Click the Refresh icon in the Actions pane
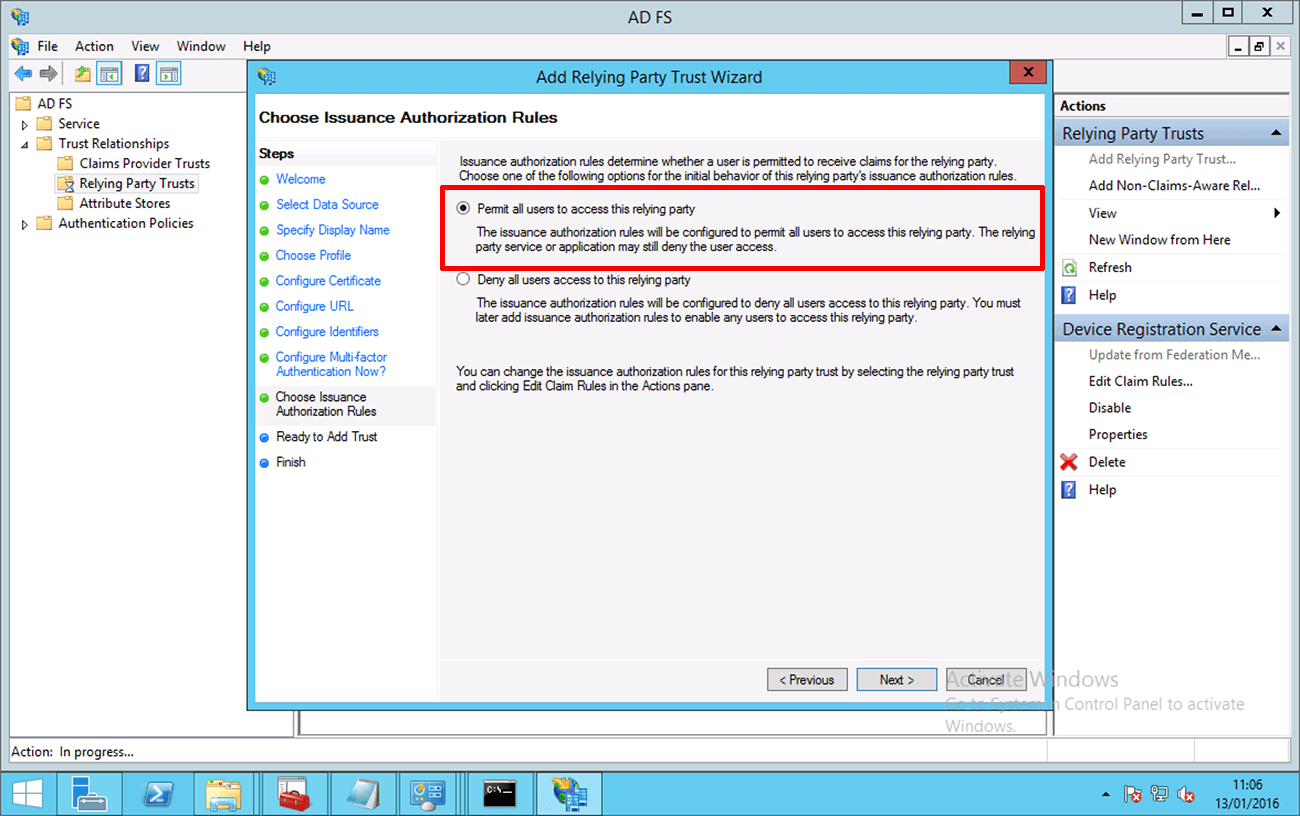The height and width of the screenshot is (816, 1300). click(1069, 268)
